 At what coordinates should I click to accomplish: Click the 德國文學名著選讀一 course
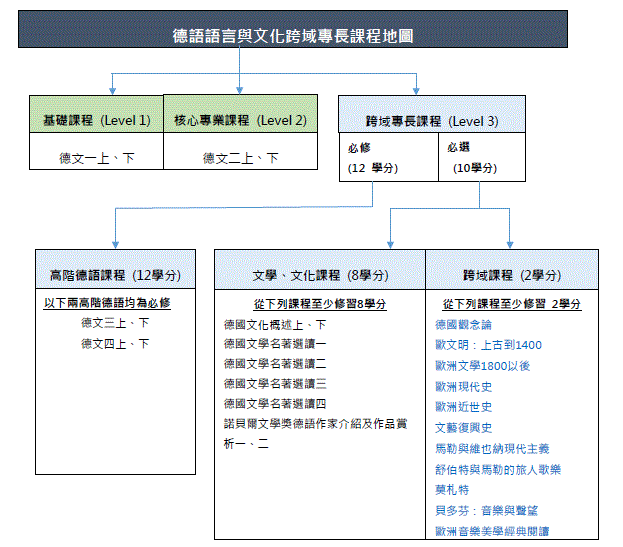(275, 344)
